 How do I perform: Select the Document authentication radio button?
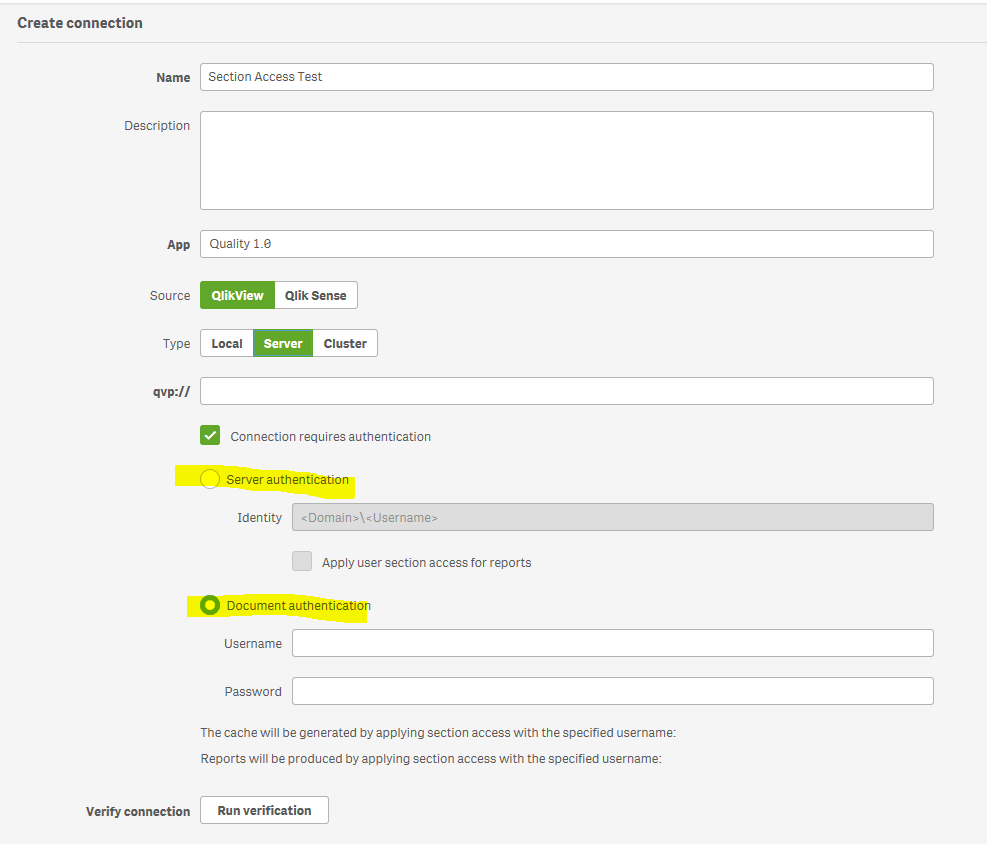[x=210, y=605]
